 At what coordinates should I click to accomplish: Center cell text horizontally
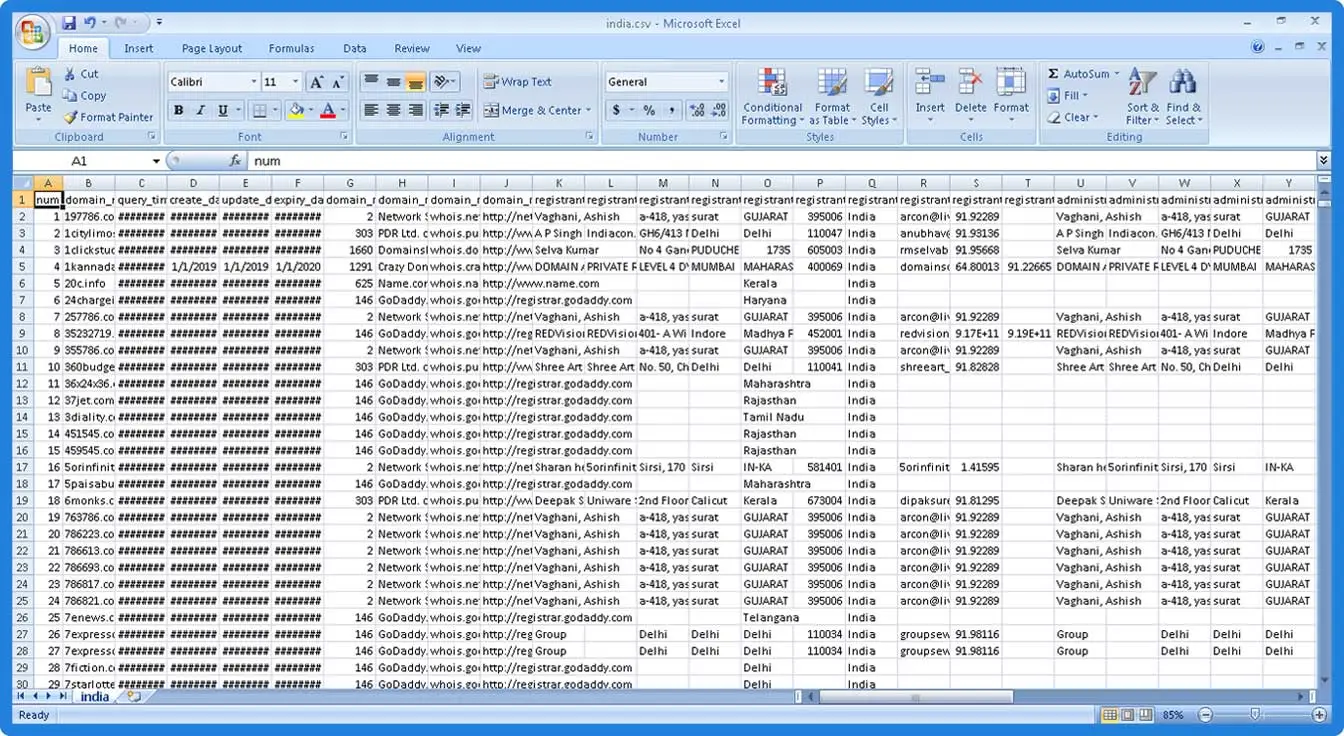coord(393,110)
